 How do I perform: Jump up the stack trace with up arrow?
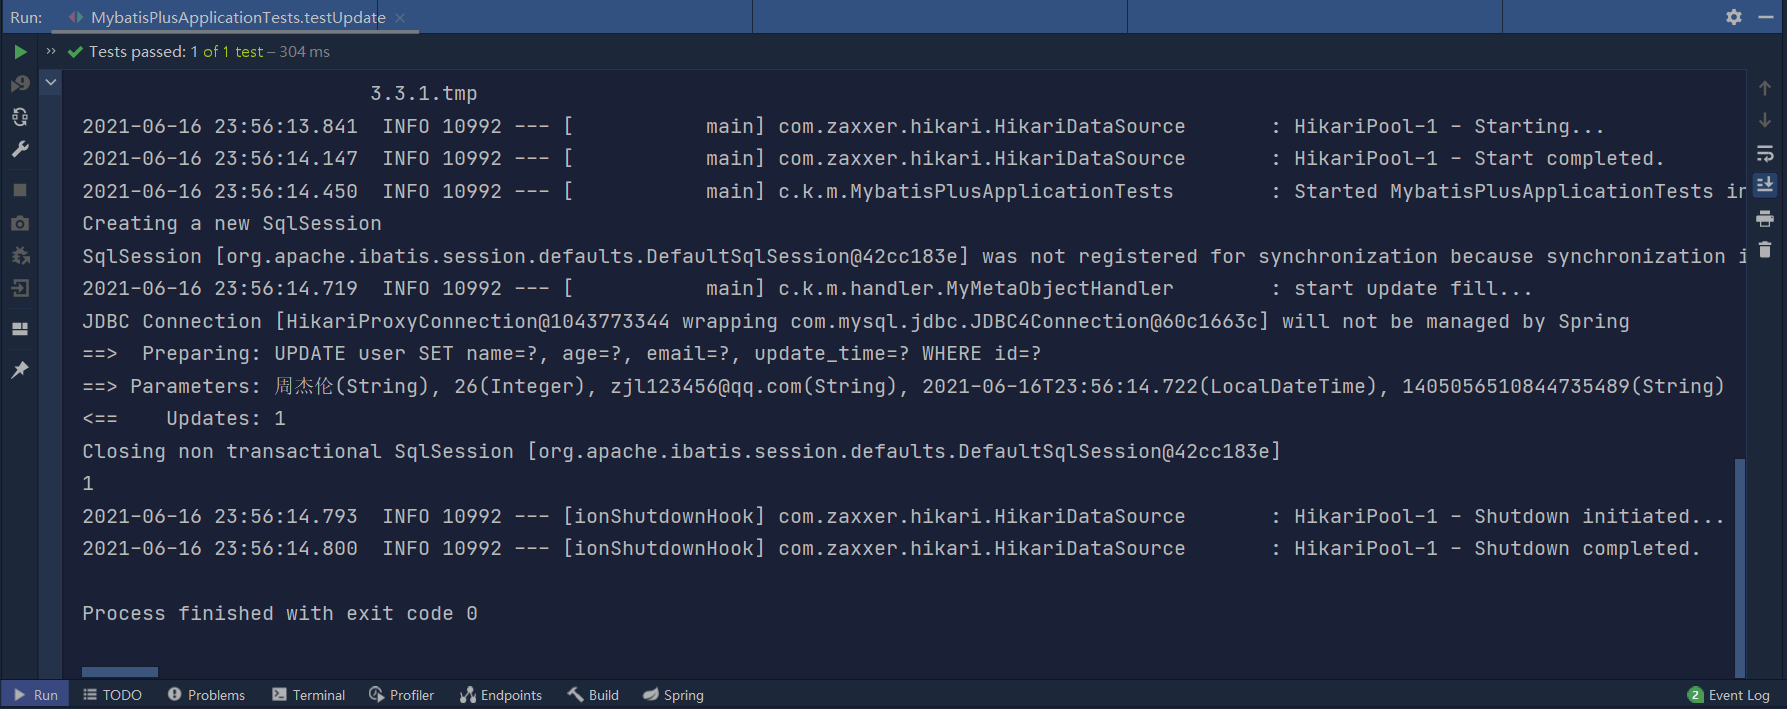(x=1766, y=87)
